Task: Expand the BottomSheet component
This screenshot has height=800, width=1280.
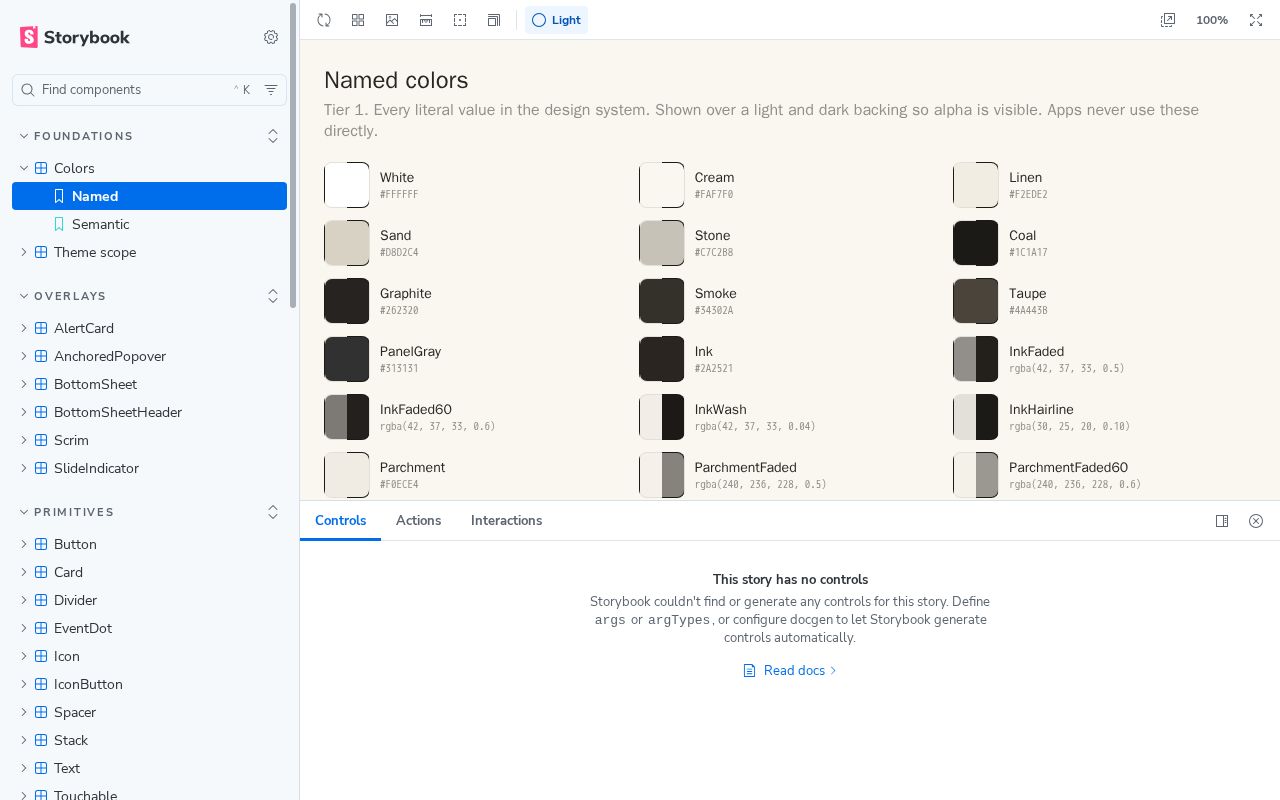Action: (x=149, y=384)
